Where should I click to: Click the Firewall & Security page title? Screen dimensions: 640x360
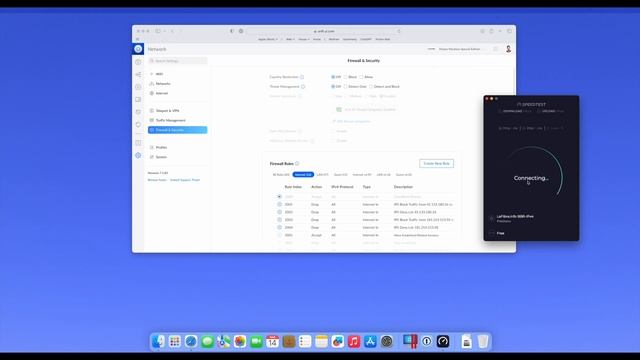tap(364, 61)
